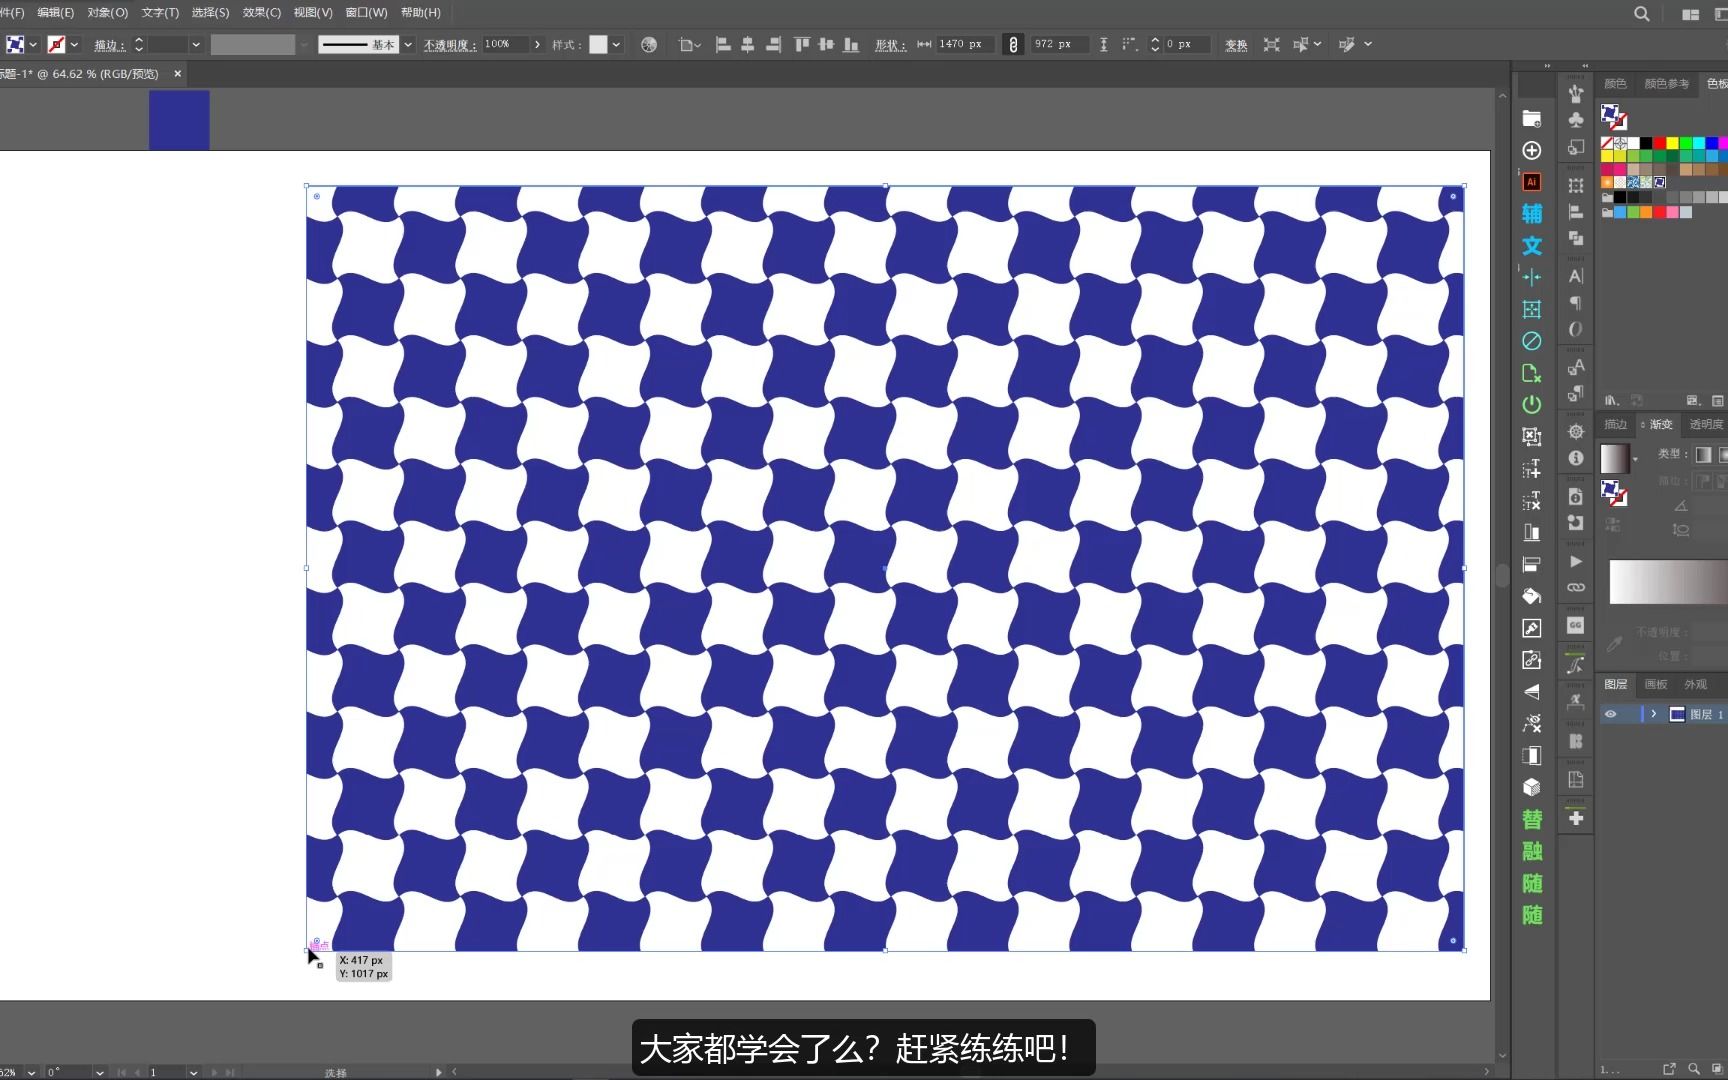
Task: Open the artboard number dropdown in status bar
Action: coord(193,1072)
